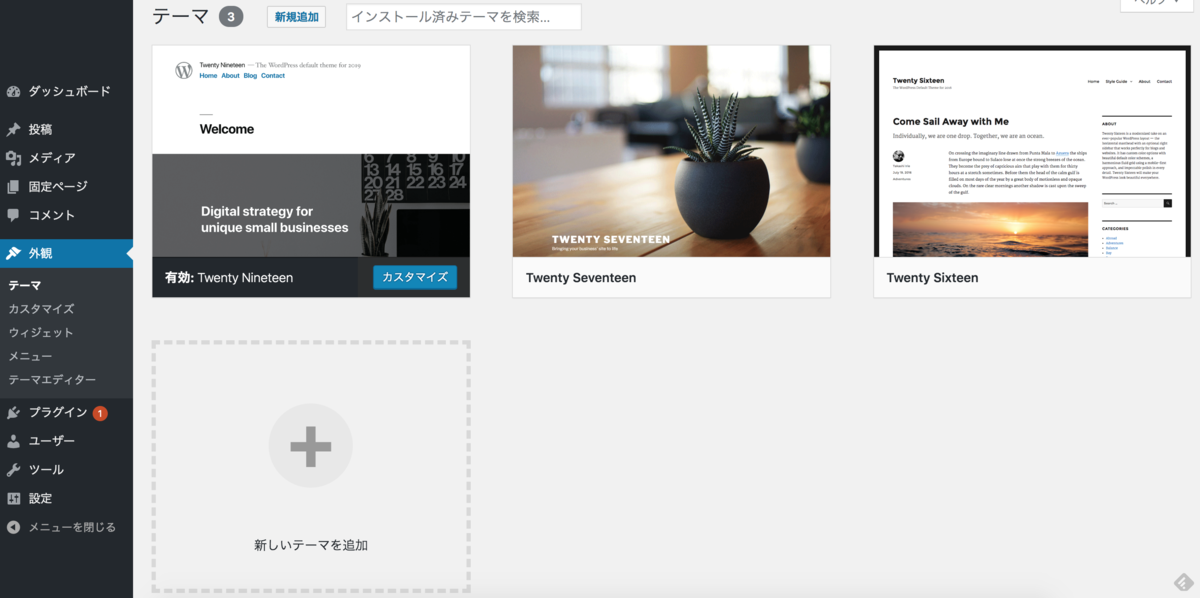Focus the installed themes search field

pos(463,17)
